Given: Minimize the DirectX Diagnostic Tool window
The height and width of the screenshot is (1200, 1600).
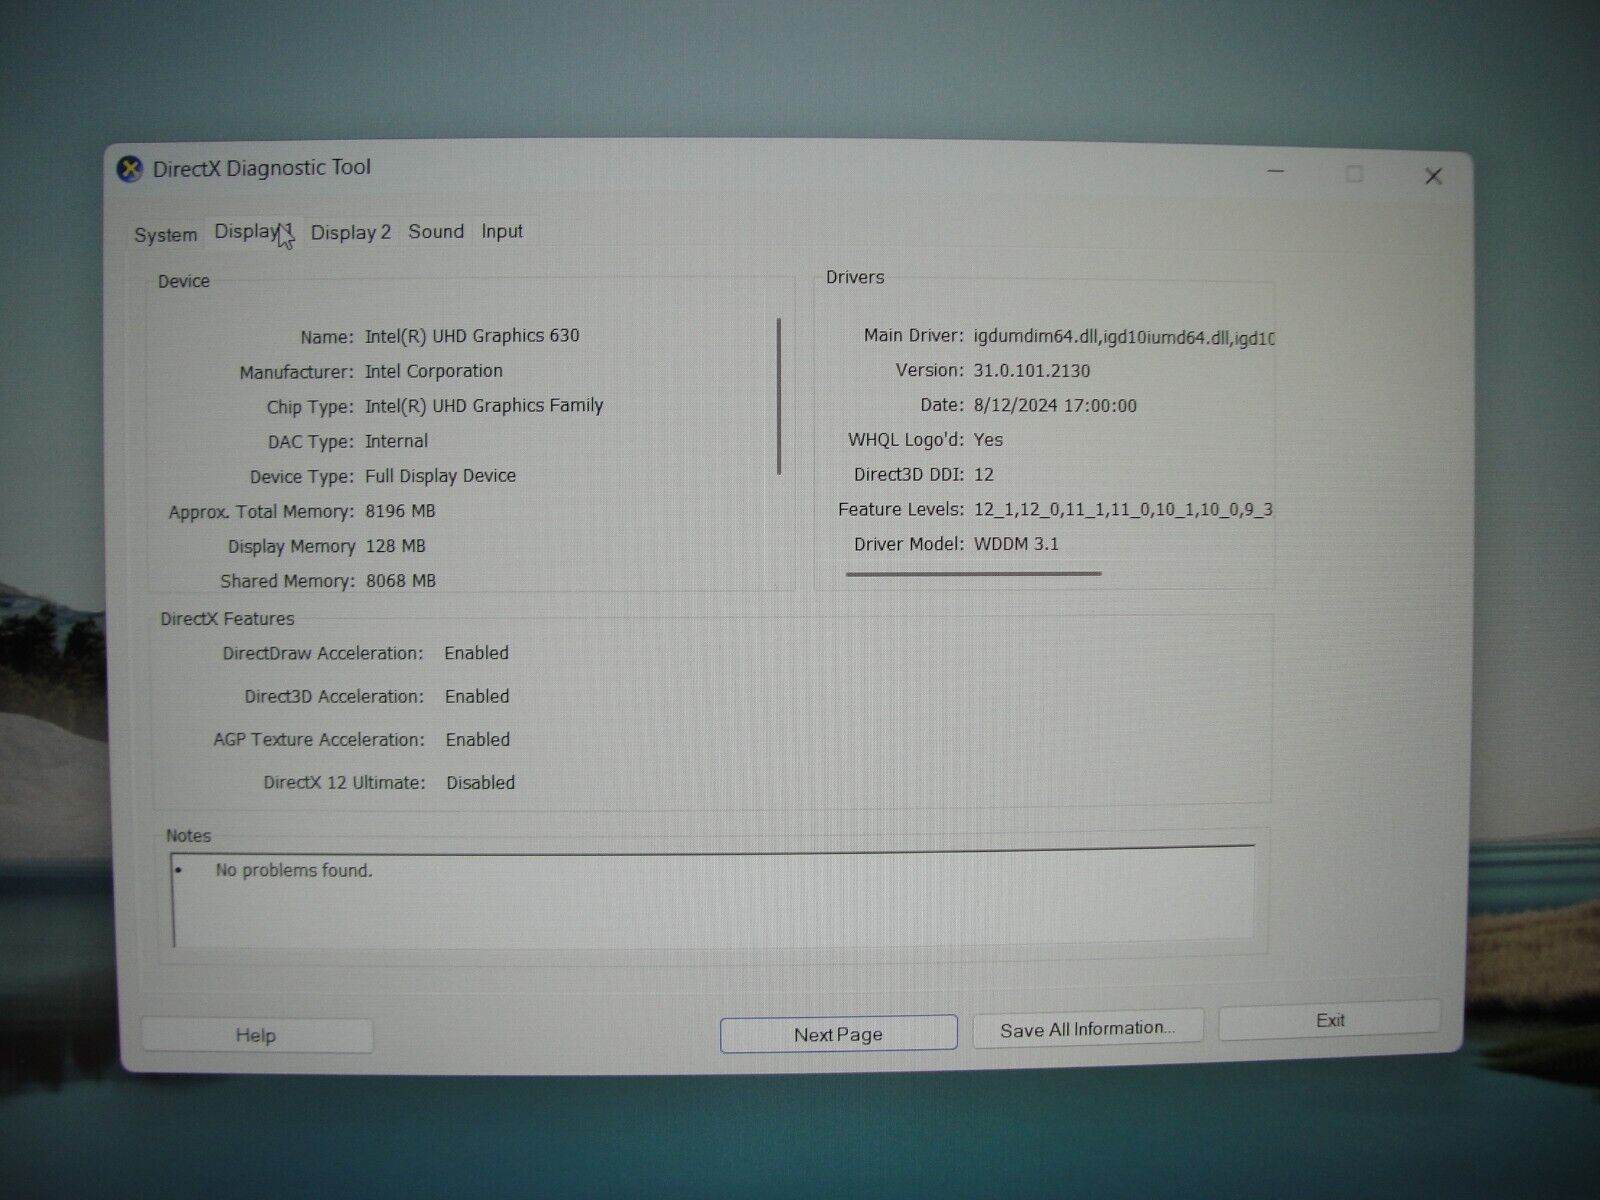Looking at the screenshot, I should (1272, 174).
